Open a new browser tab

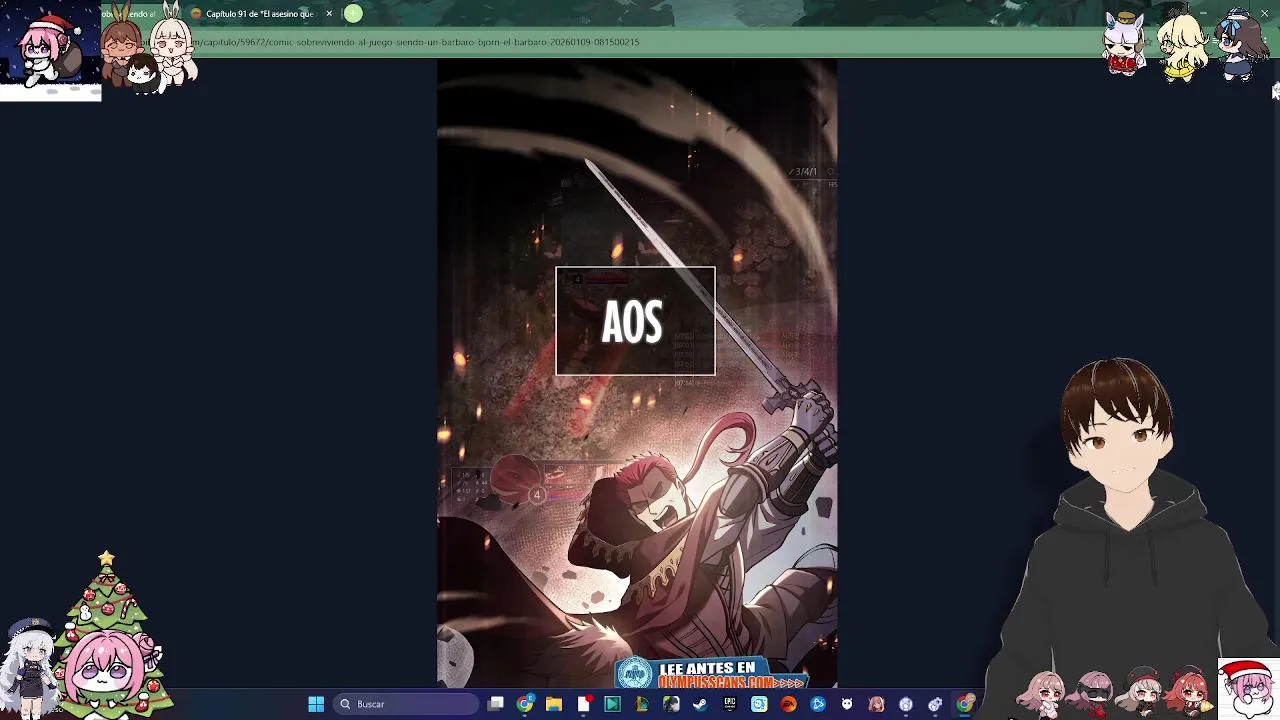[x=353, y=14]
